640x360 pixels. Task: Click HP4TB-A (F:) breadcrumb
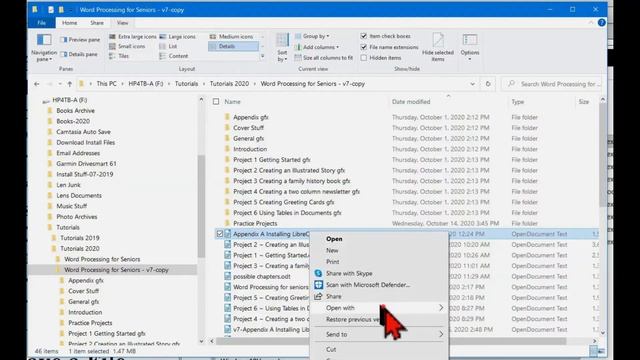tap(146, 84)
